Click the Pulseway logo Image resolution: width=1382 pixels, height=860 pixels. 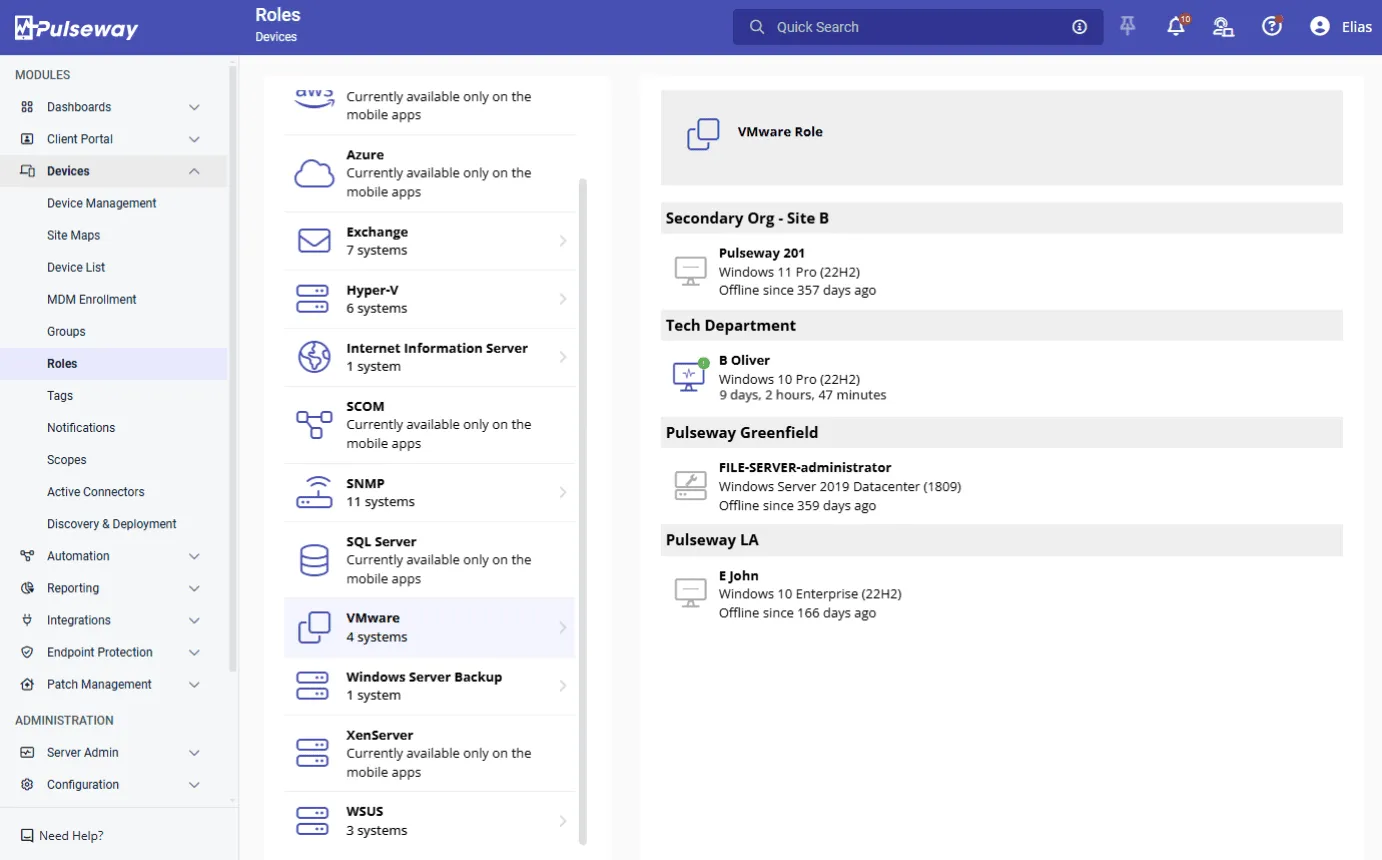76,28
